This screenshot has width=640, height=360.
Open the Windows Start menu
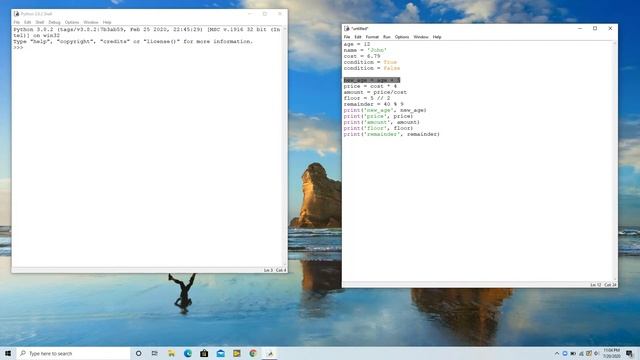point(8,353)
